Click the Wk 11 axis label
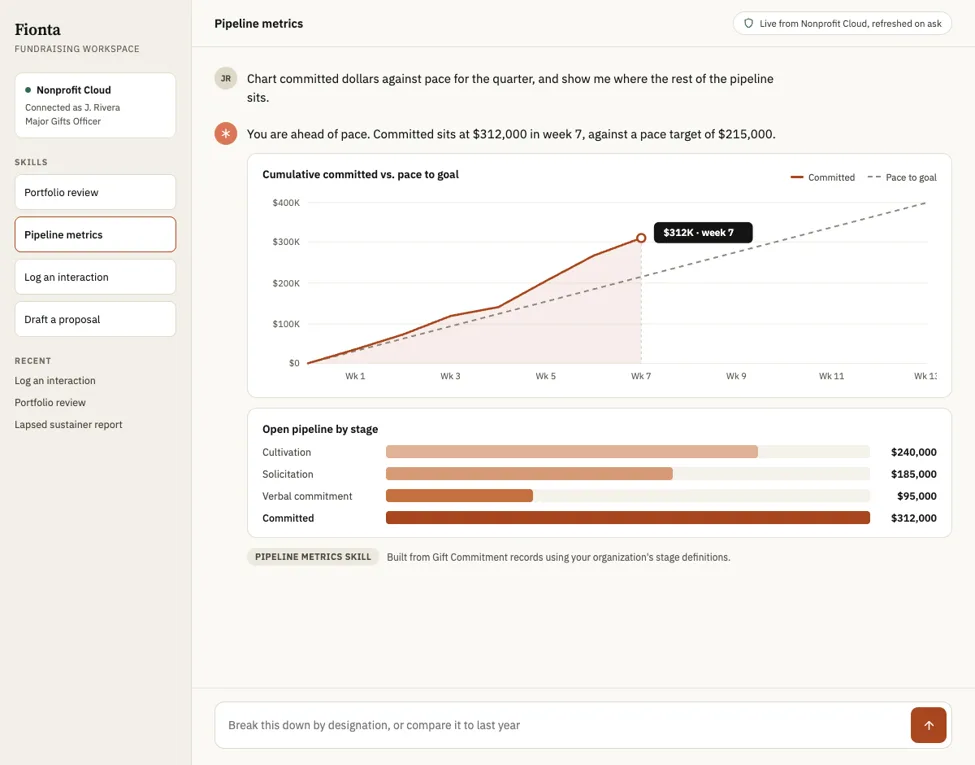Screen dimensions: 975x765 point(831,376)
